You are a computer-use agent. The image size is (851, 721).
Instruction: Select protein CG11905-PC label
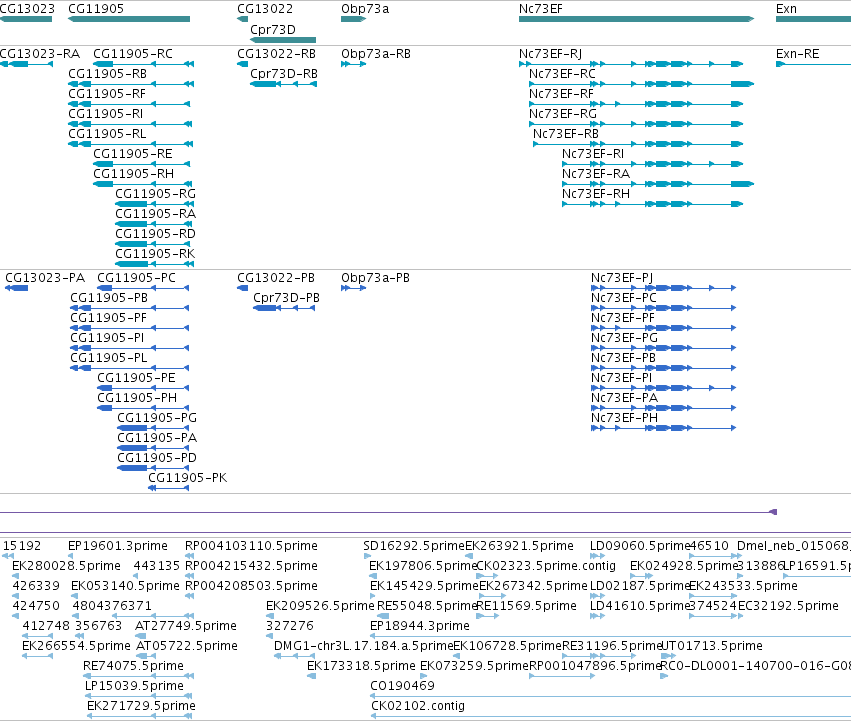coord(136,278)
